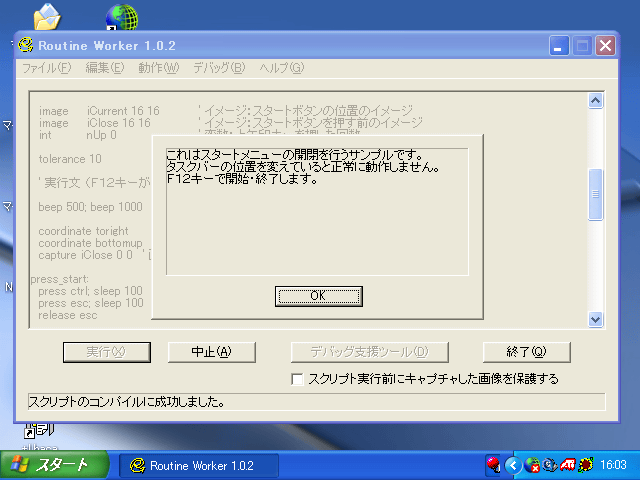Close the Routine Worker window

(605, 45)
